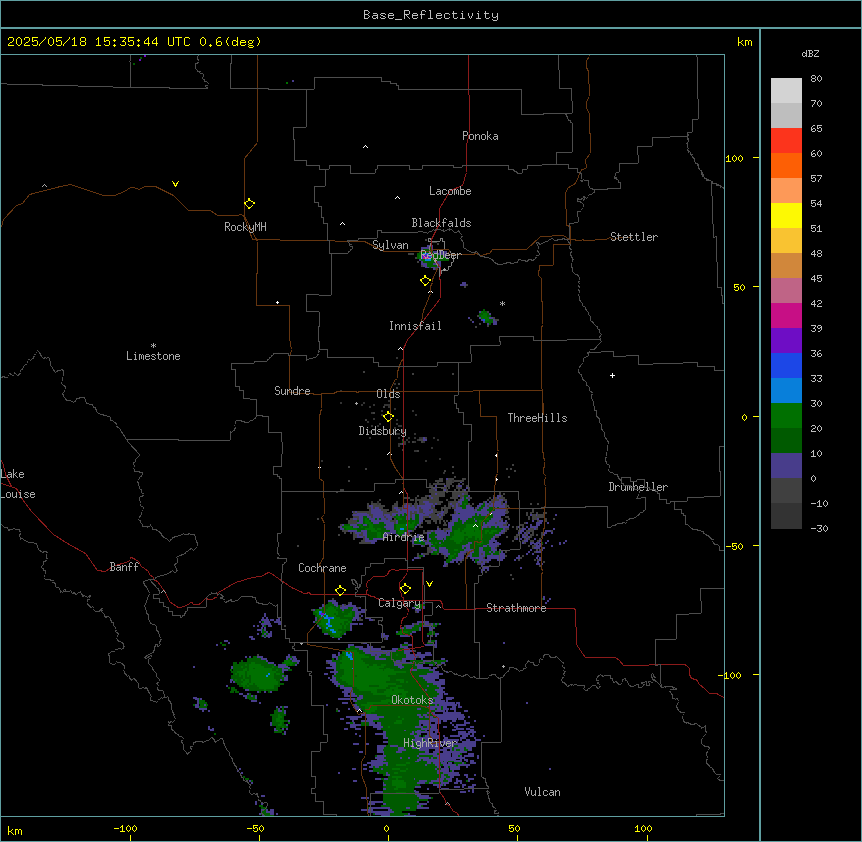Click the RedDeer city label
Screen dimensions: 862x842
(x=440, y=255)
